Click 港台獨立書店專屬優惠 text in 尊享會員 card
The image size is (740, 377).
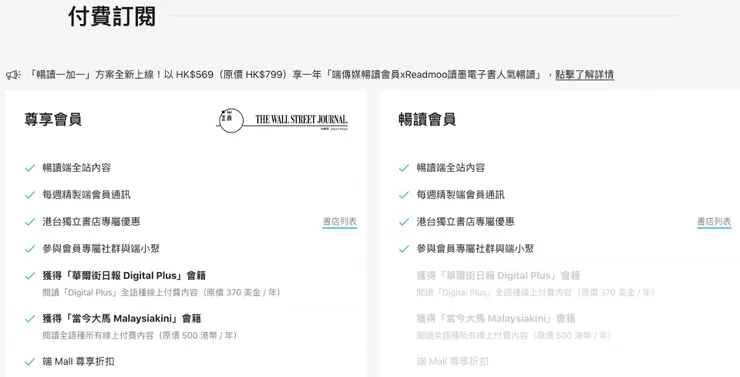(x=91, y=221)
